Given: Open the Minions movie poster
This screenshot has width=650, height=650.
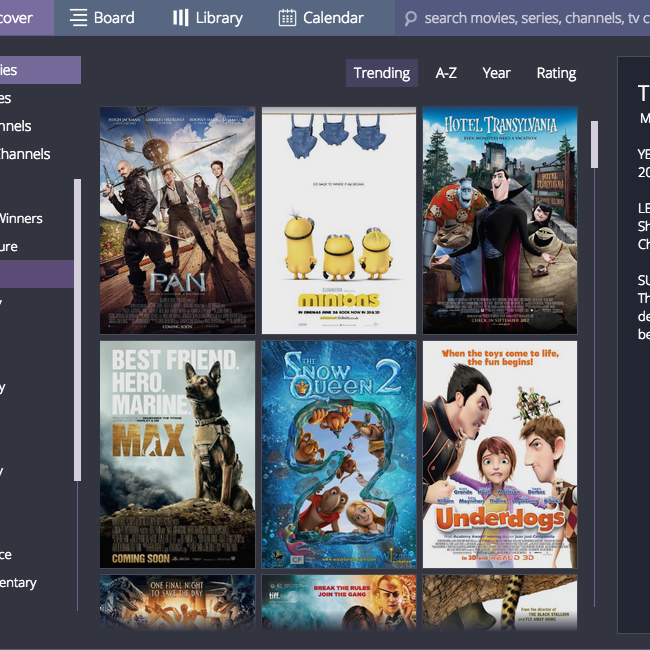Looking at the screenshot, I should [339, 220].
